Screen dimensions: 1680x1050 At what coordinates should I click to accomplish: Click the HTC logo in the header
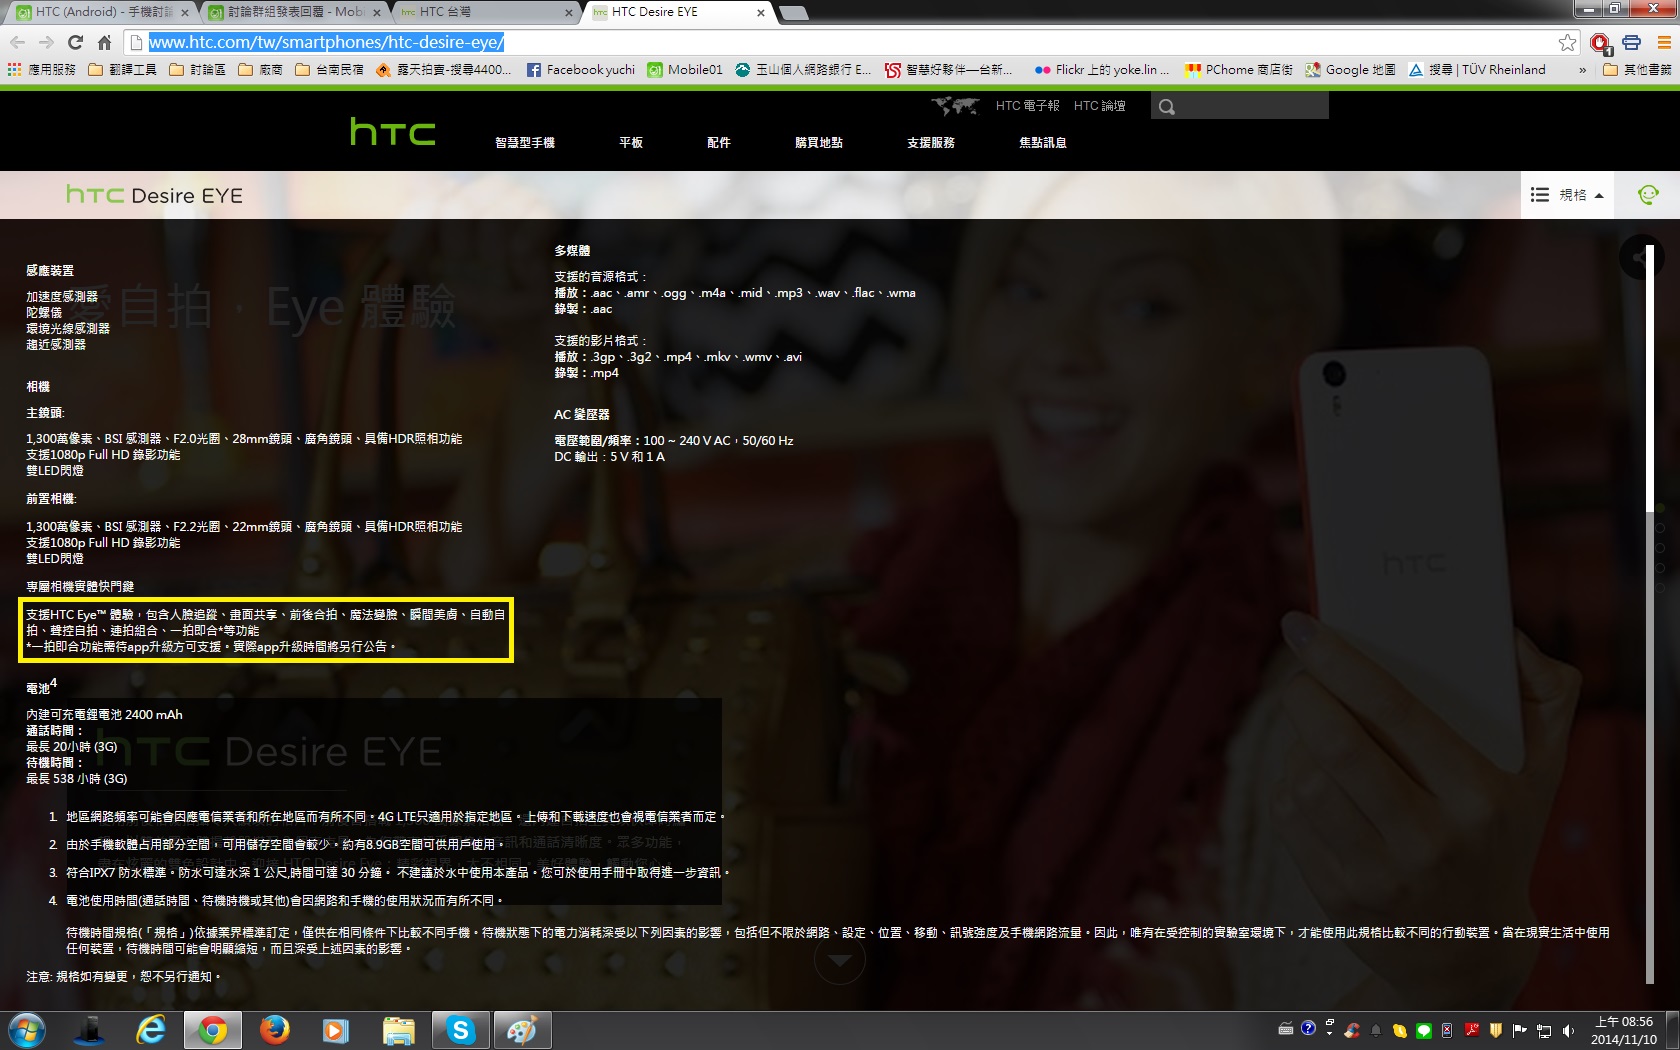pos(392,132)
